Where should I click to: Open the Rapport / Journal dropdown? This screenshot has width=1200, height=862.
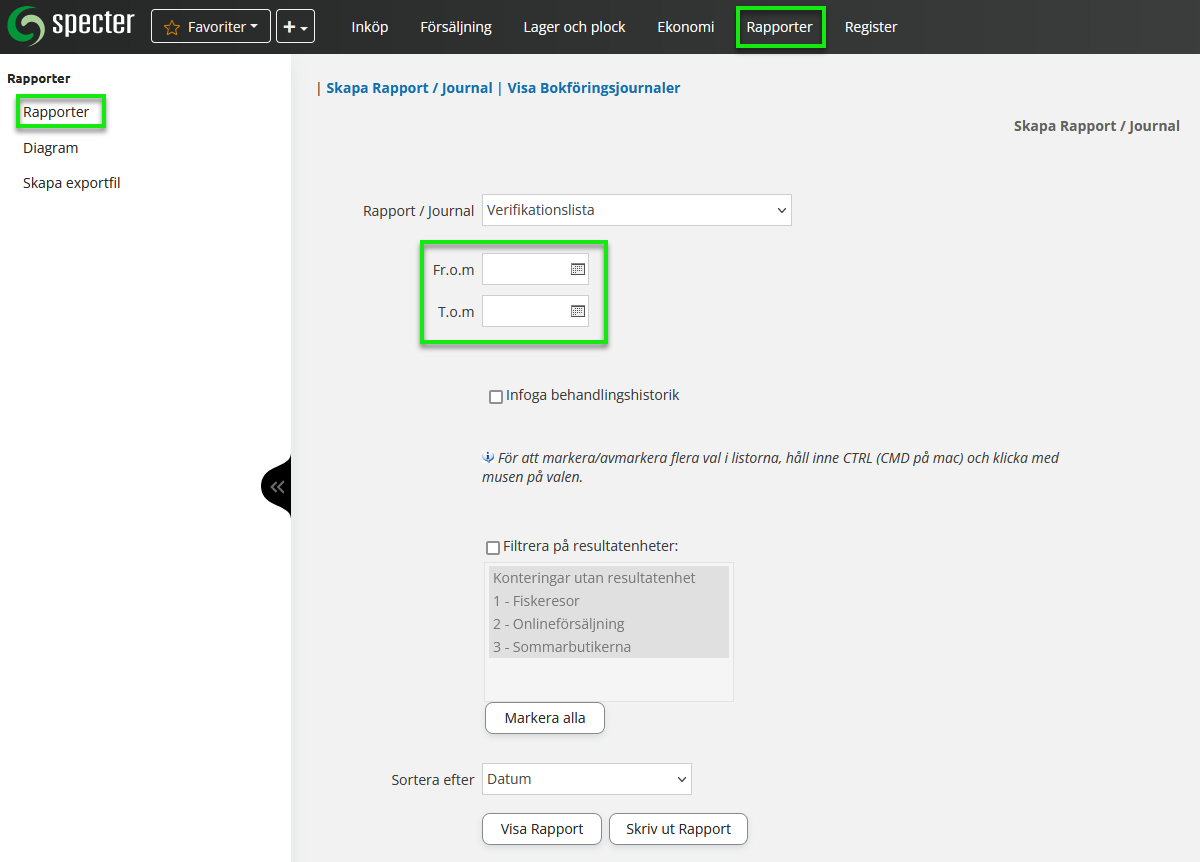tap(636, 210)
